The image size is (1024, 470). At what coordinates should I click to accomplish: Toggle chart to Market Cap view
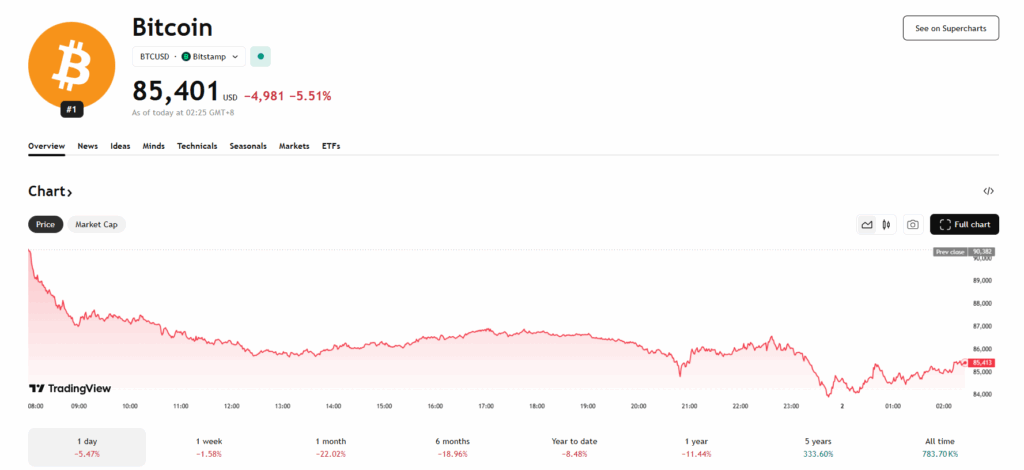tap(96, 225)
